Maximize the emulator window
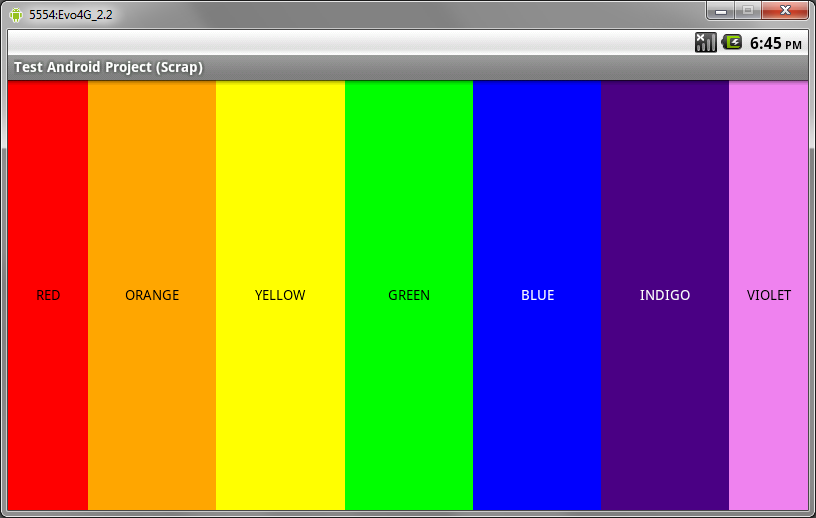 click(x=748, y=11)
